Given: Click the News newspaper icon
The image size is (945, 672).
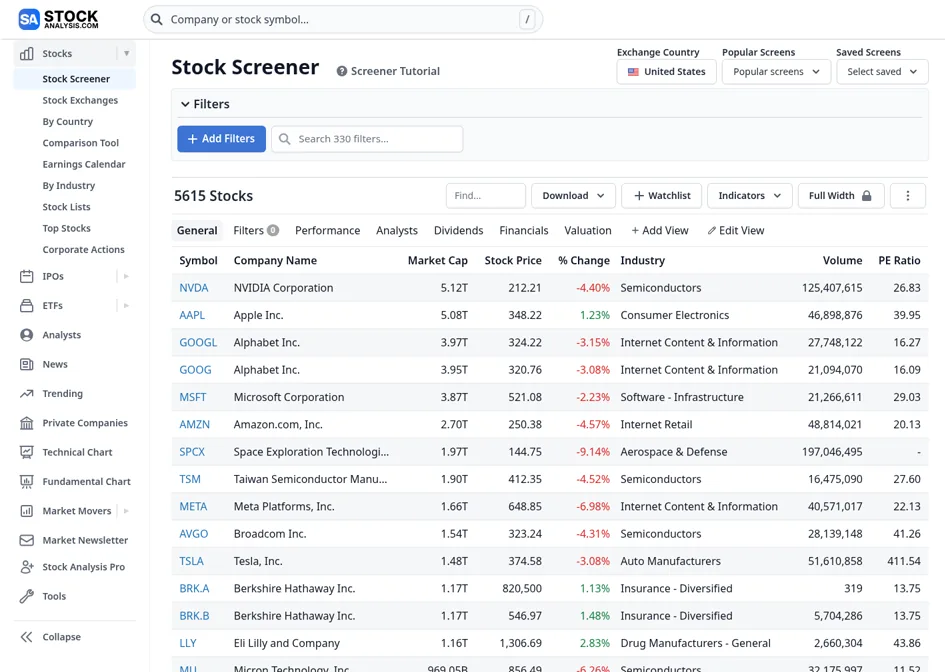Looking at the screenshot, I should [27, 364].
